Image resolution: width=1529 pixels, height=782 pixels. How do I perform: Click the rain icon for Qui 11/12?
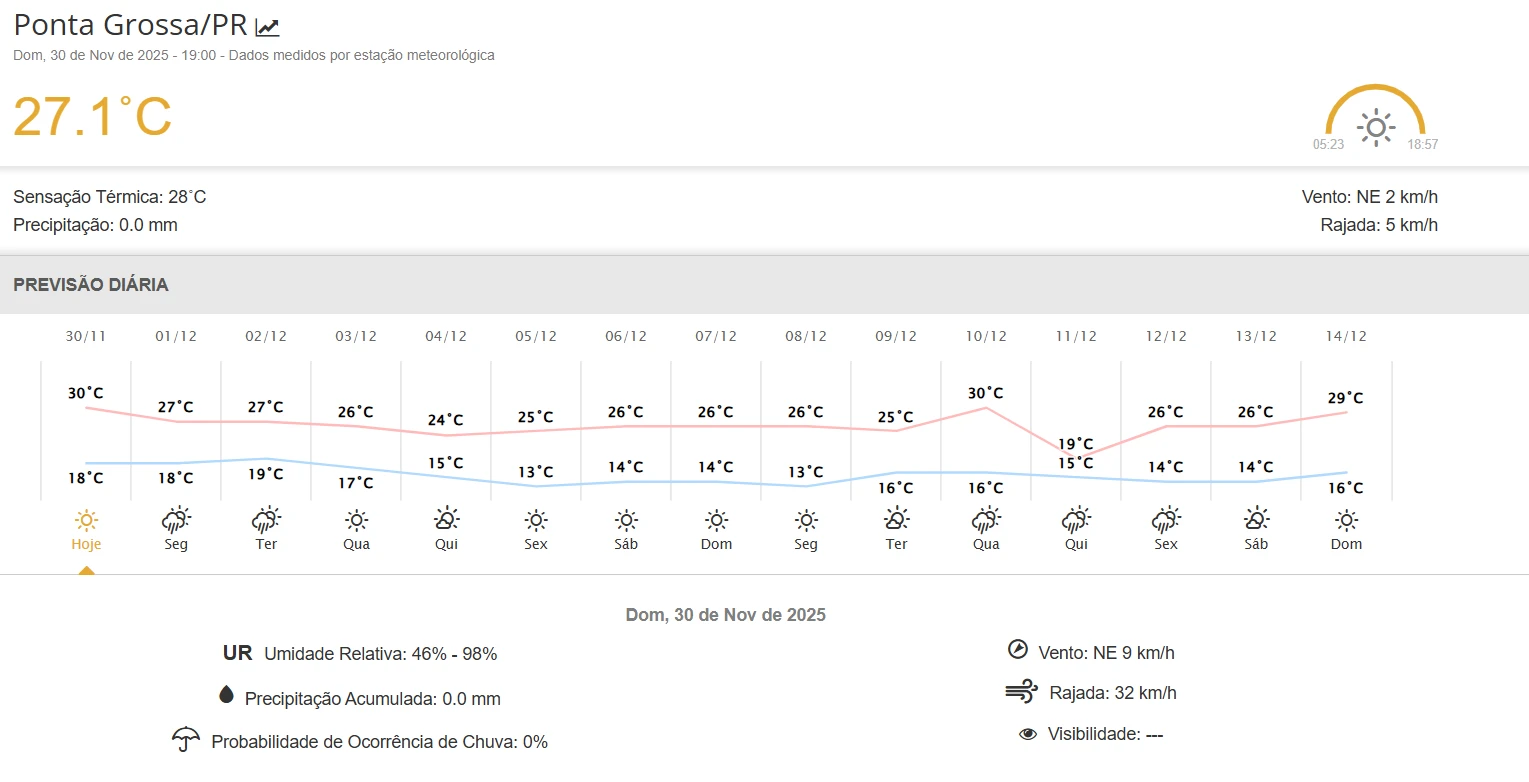pos(1076,520)
